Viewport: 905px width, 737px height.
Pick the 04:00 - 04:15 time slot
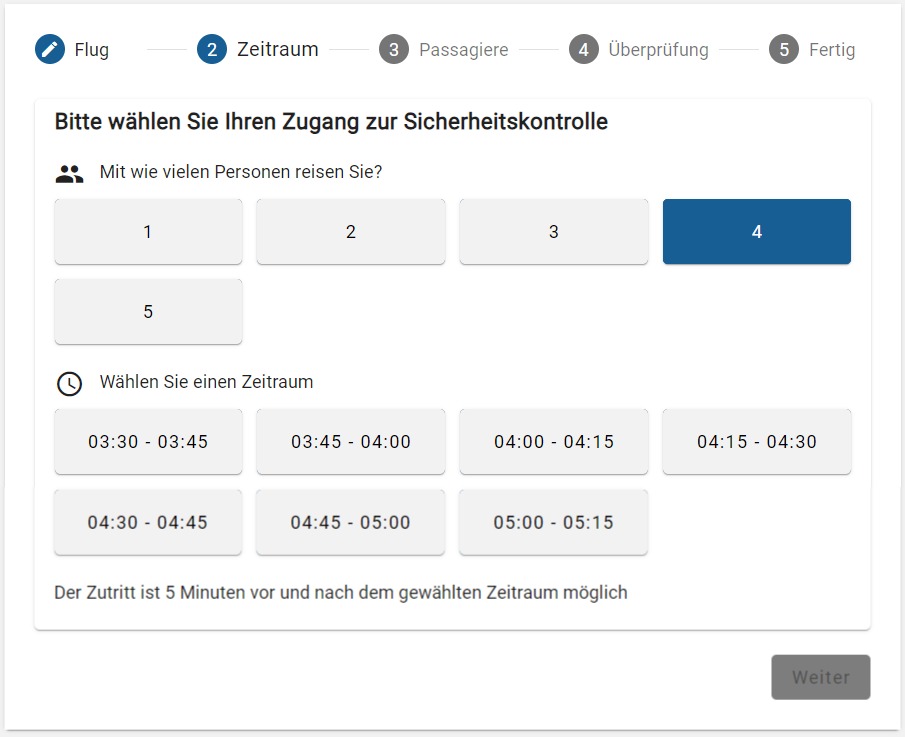554,442
